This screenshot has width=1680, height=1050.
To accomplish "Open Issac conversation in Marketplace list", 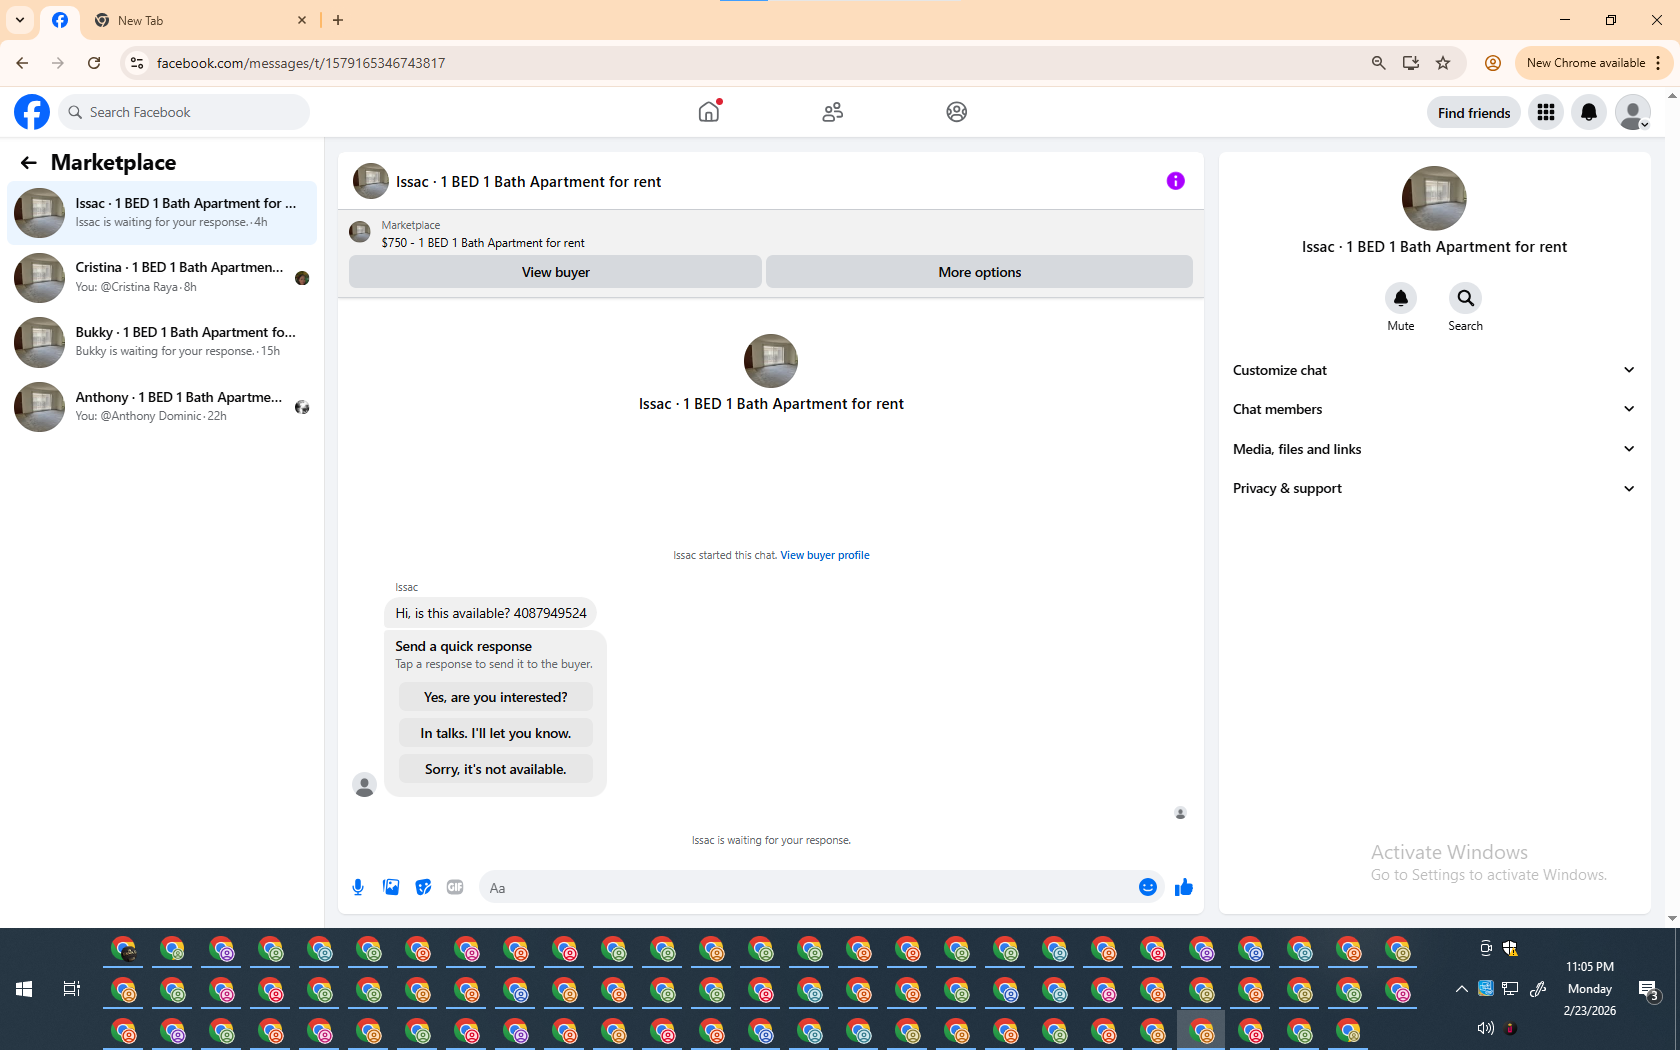I will click(162, 212).
